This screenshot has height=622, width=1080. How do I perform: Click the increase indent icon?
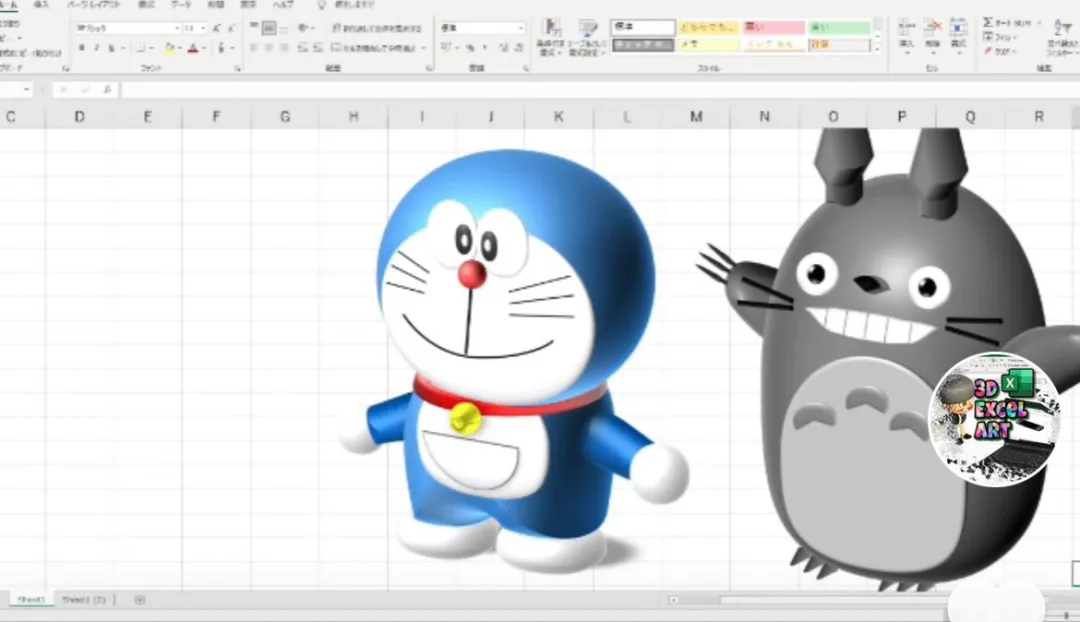(317, 48)
